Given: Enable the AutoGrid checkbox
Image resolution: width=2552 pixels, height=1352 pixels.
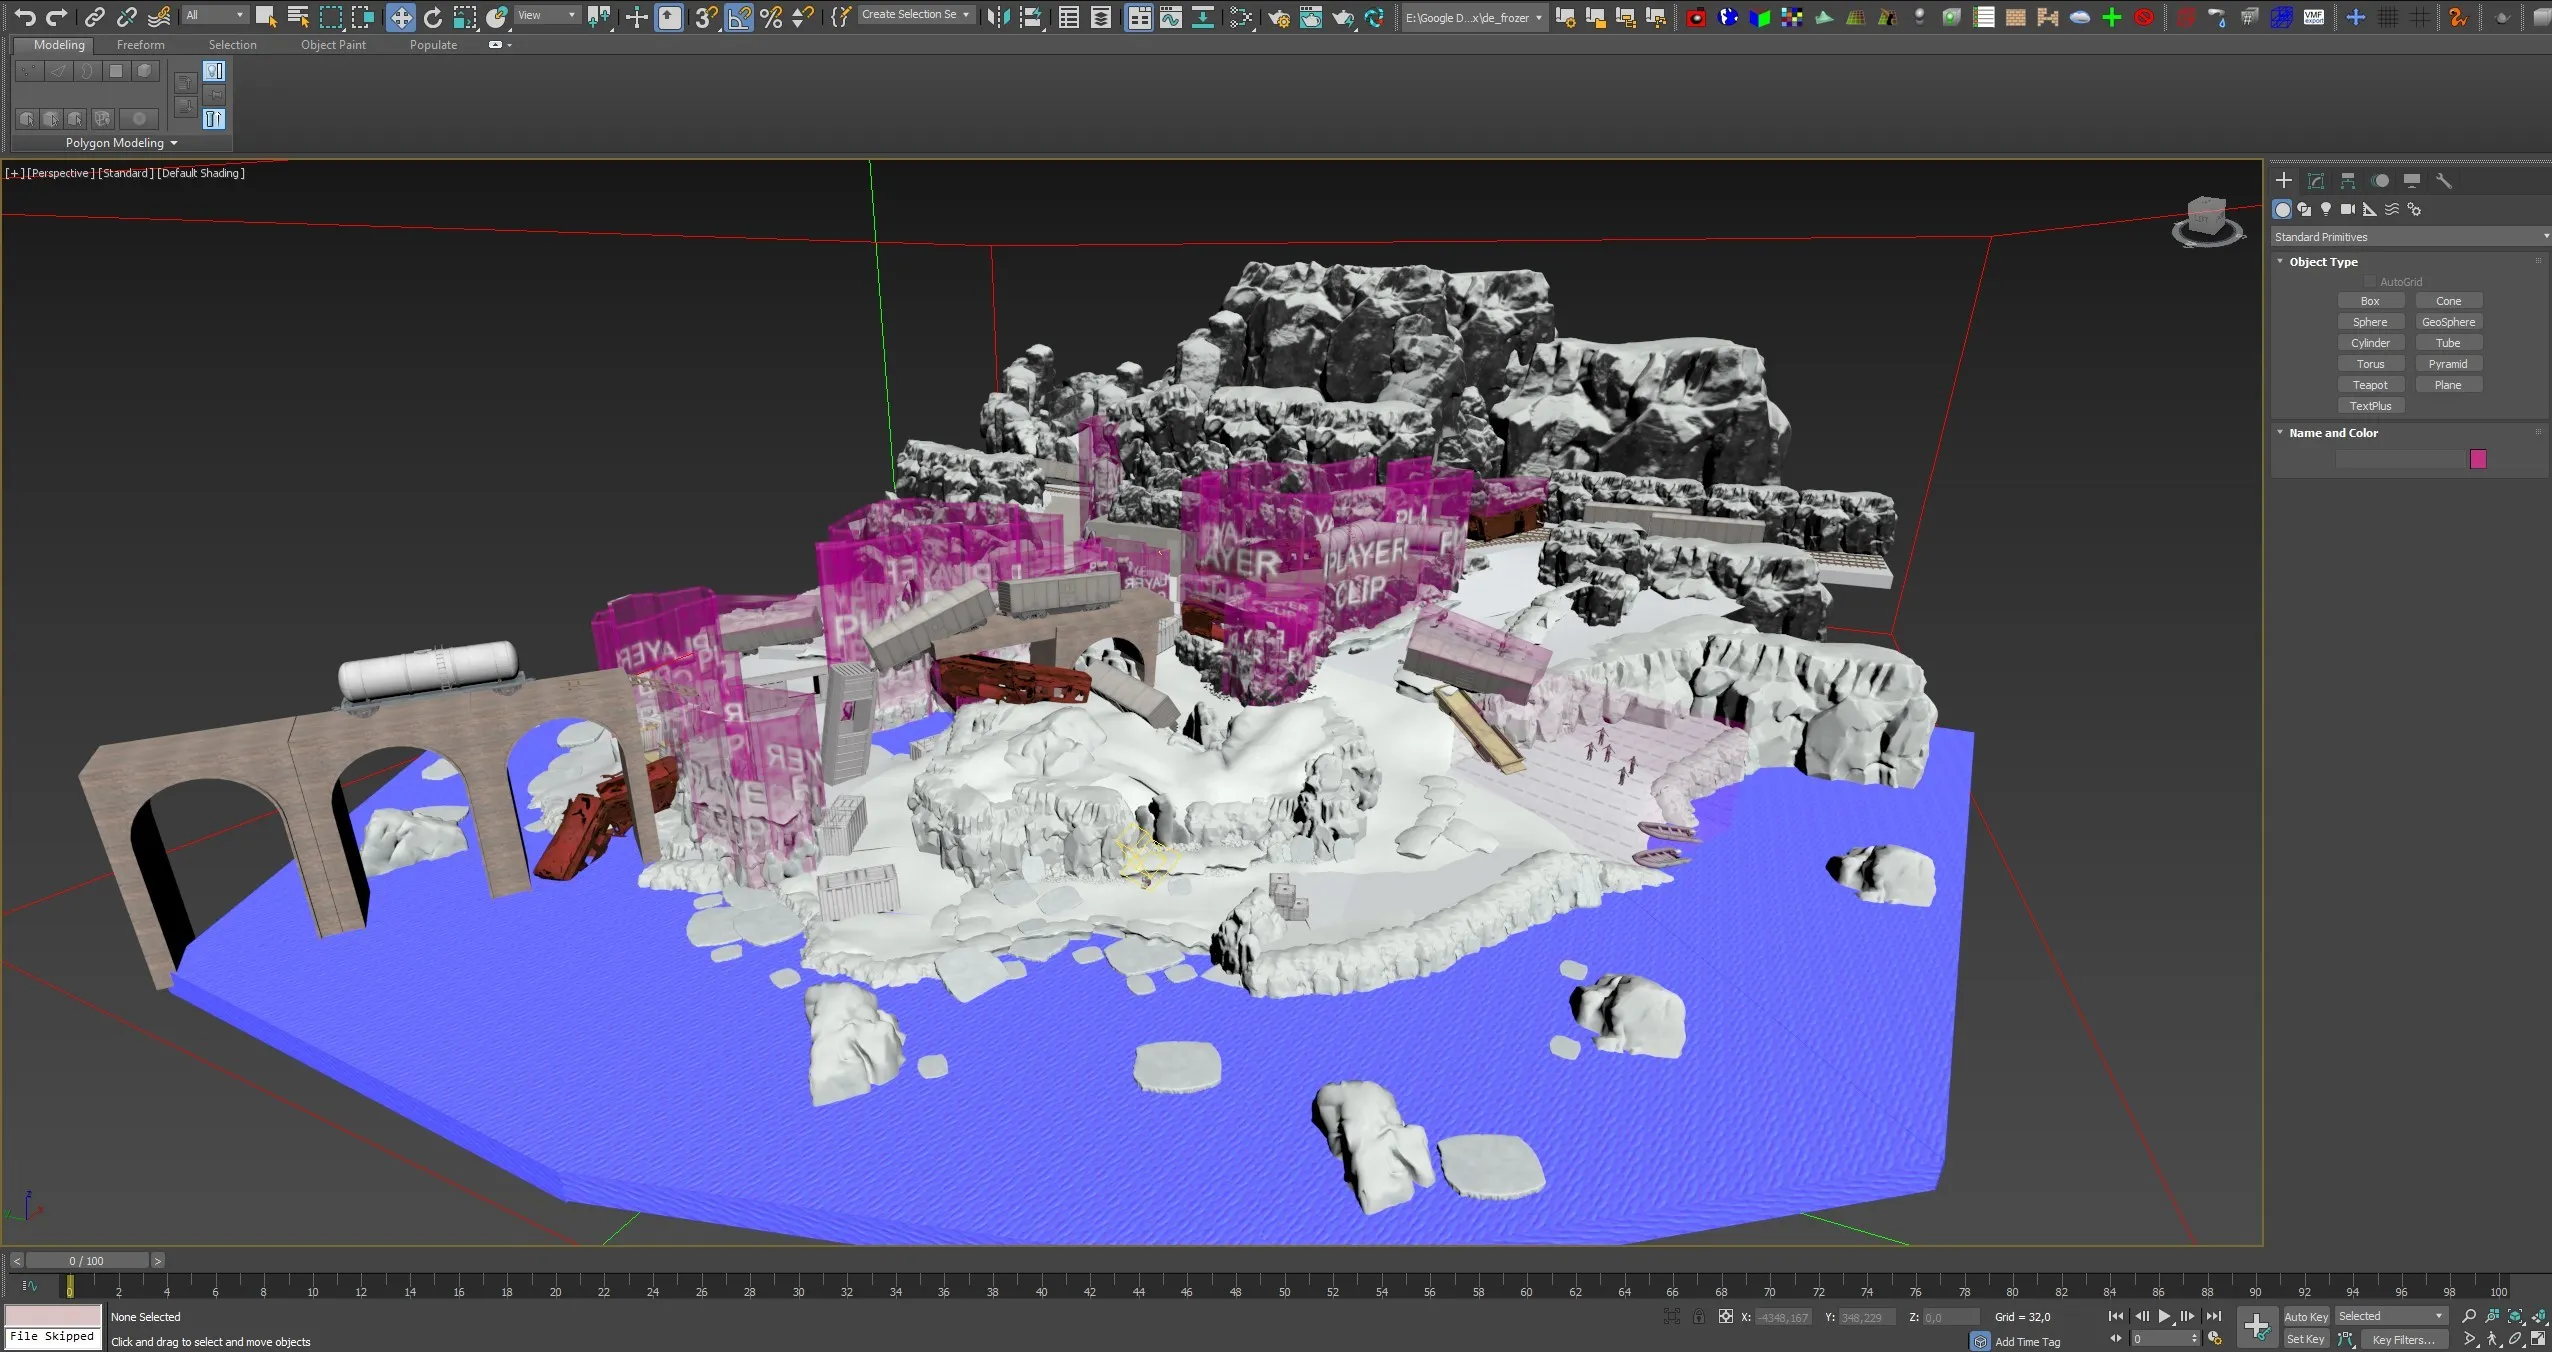Looking at the screenshot, I should pos(2369,282).
